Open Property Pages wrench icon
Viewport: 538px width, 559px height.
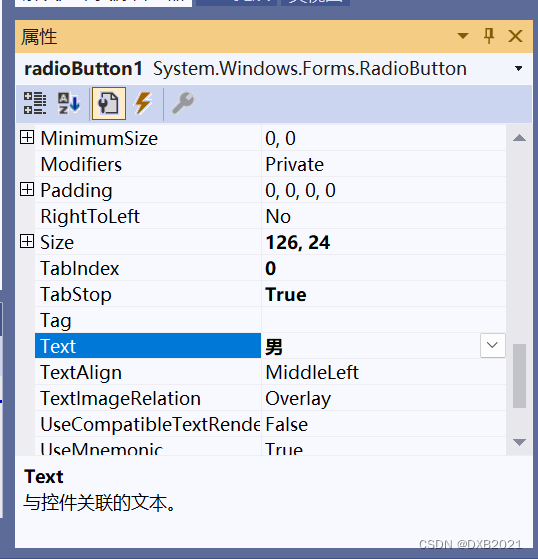click(x=183, y=103)
